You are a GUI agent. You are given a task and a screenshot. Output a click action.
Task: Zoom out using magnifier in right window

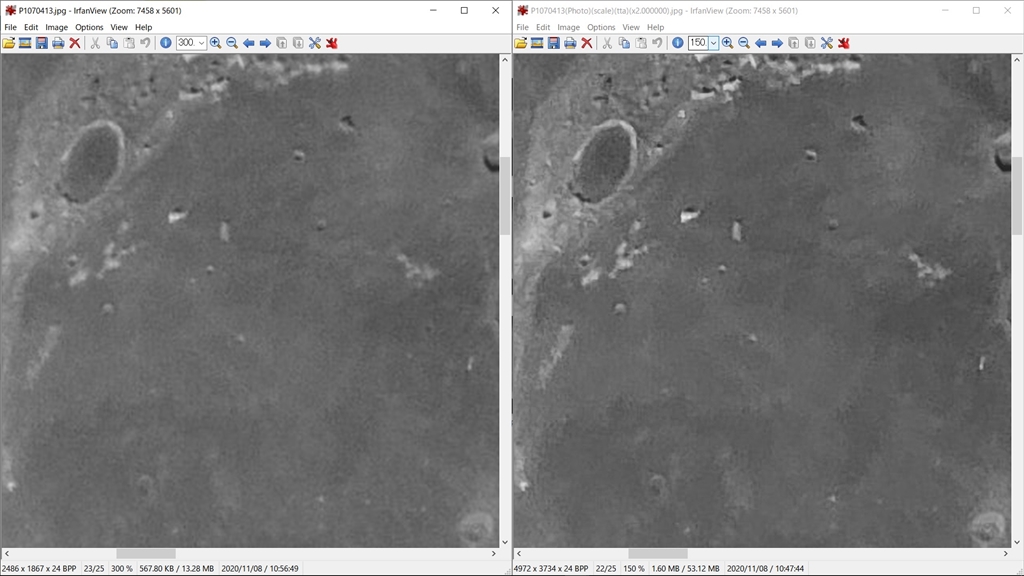(744, 43)
